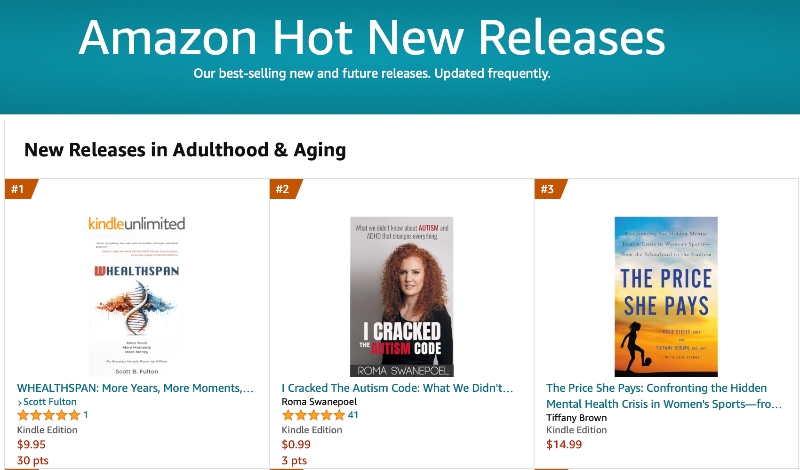The height and width of the screenshot is (470, 800).
Task: Open The Price She Pays title link
Action: pos(664,396)
